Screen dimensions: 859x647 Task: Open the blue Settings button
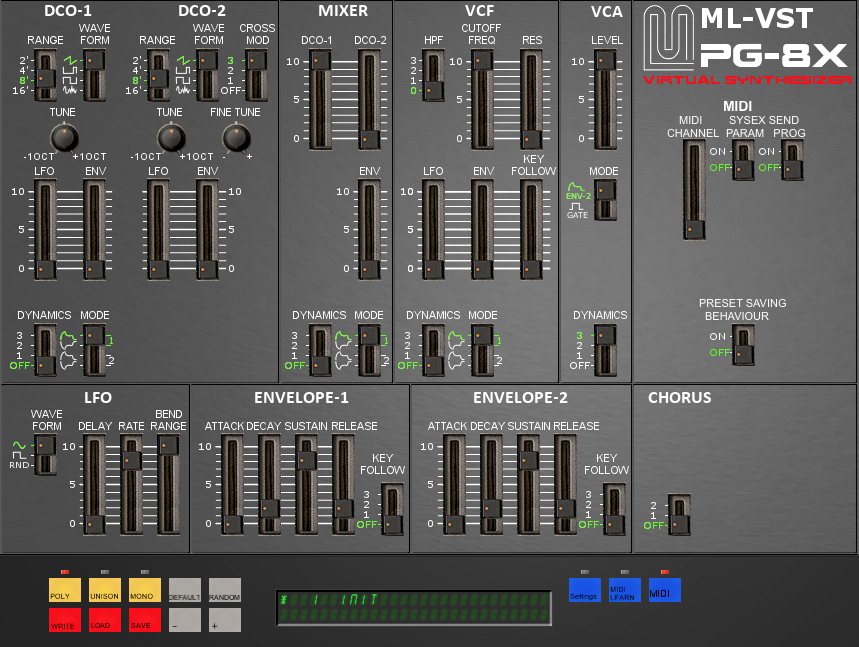click(x=584, y=589)
